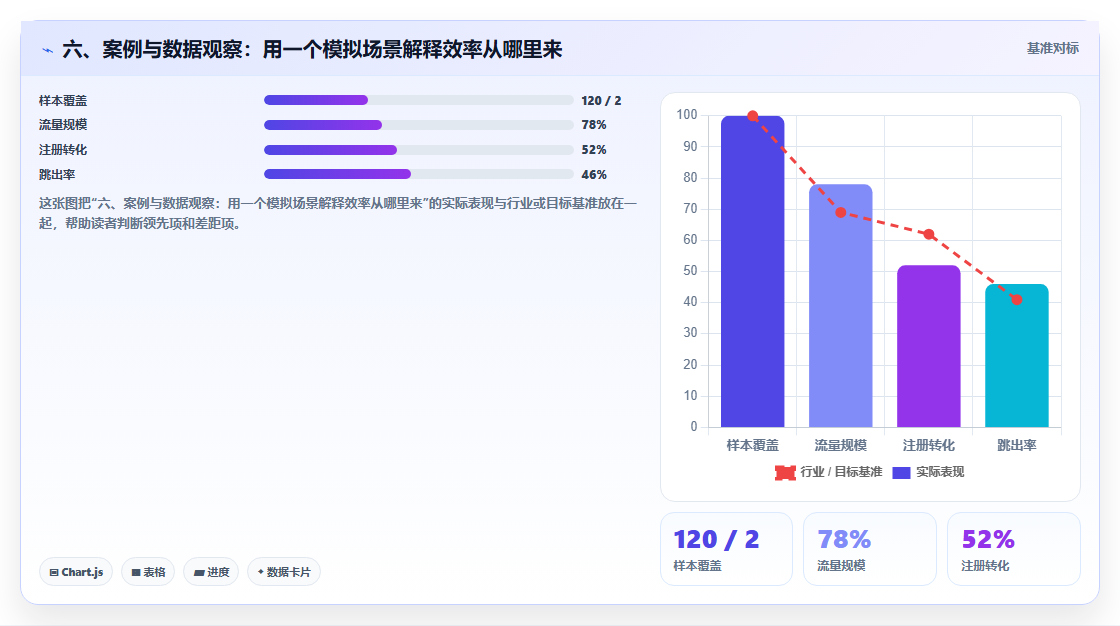This screenshot has width=1120, height=626.
Task: Click the 注册转化 row label in list
Action: 63,150
